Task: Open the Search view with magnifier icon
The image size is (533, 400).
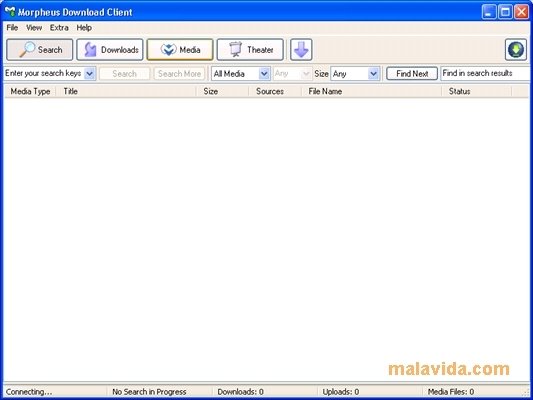Action: (x=39, y=50)
